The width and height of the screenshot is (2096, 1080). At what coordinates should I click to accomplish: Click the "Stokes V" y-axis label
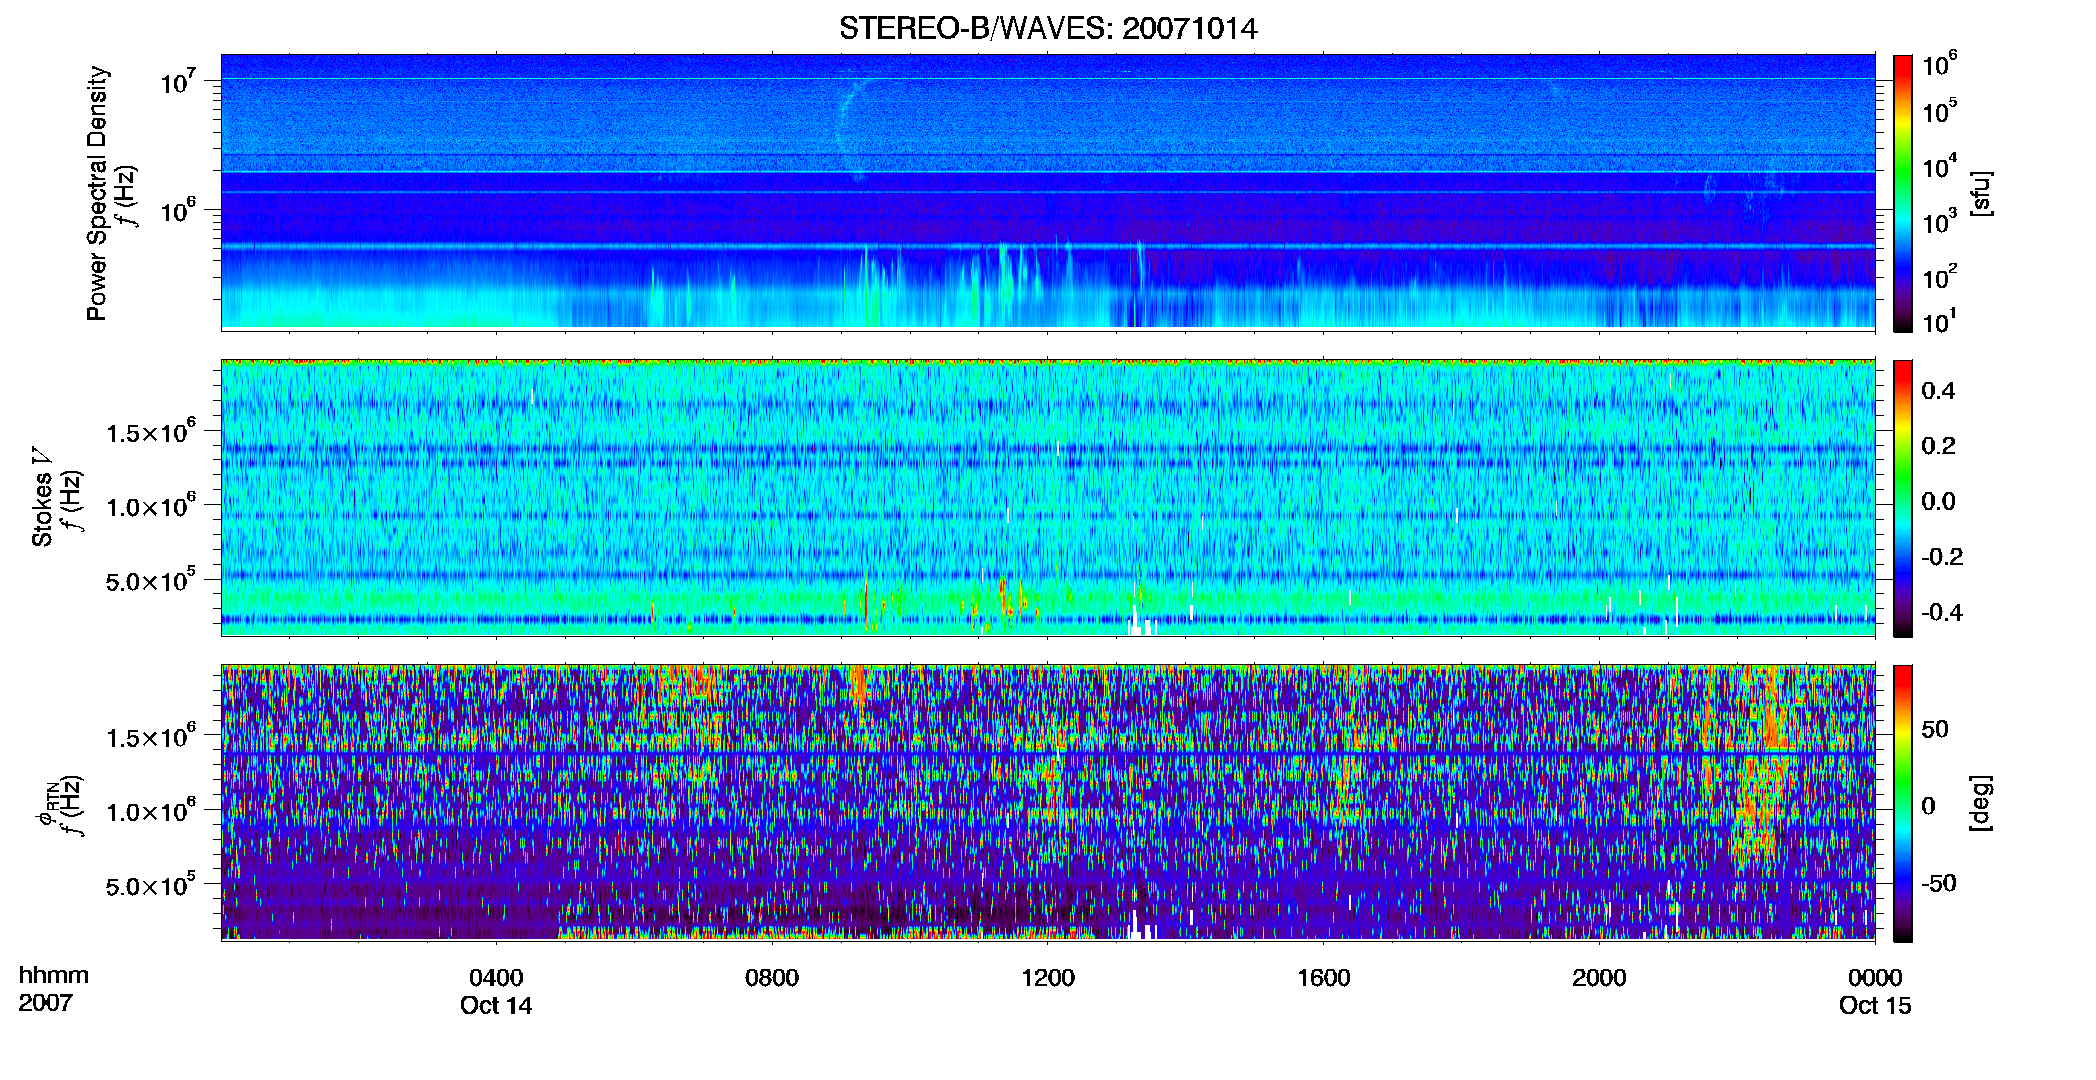click(x=42, y=497)
